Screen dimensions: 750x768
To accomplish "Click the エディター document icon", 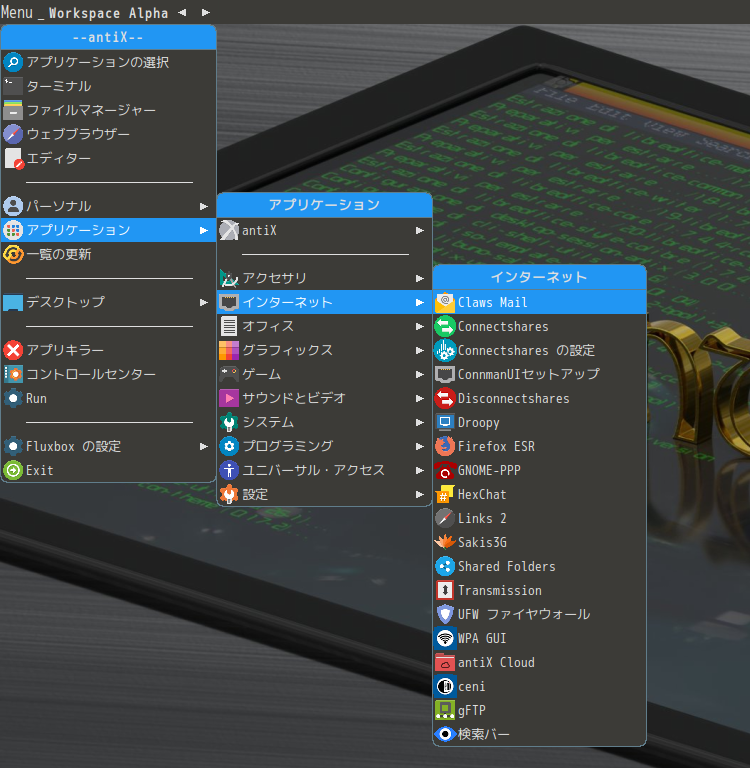I will [13, 158].
